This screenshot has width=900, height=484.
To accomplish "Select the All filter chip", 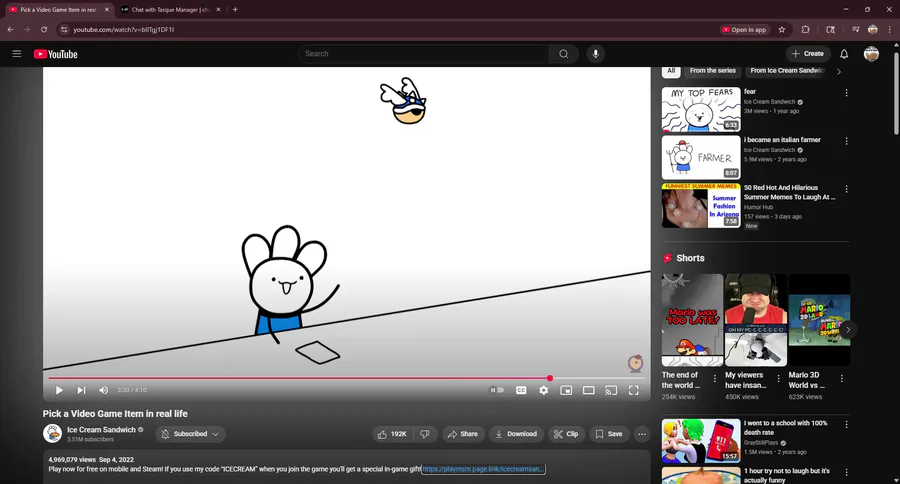I will (x=671, y=71).
